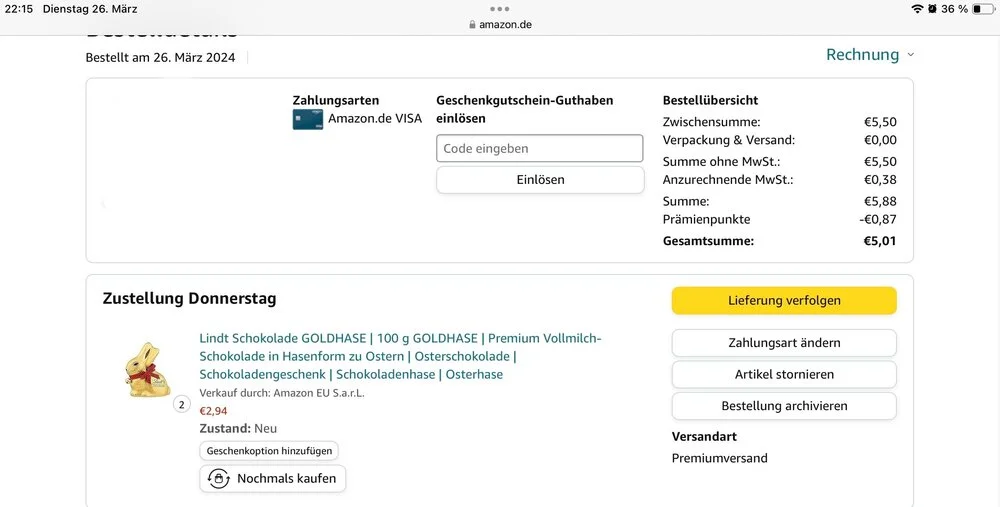Select Artikel stornieren
The height and width of the screenshot is (507, 1000).
(x=784, y=374)
